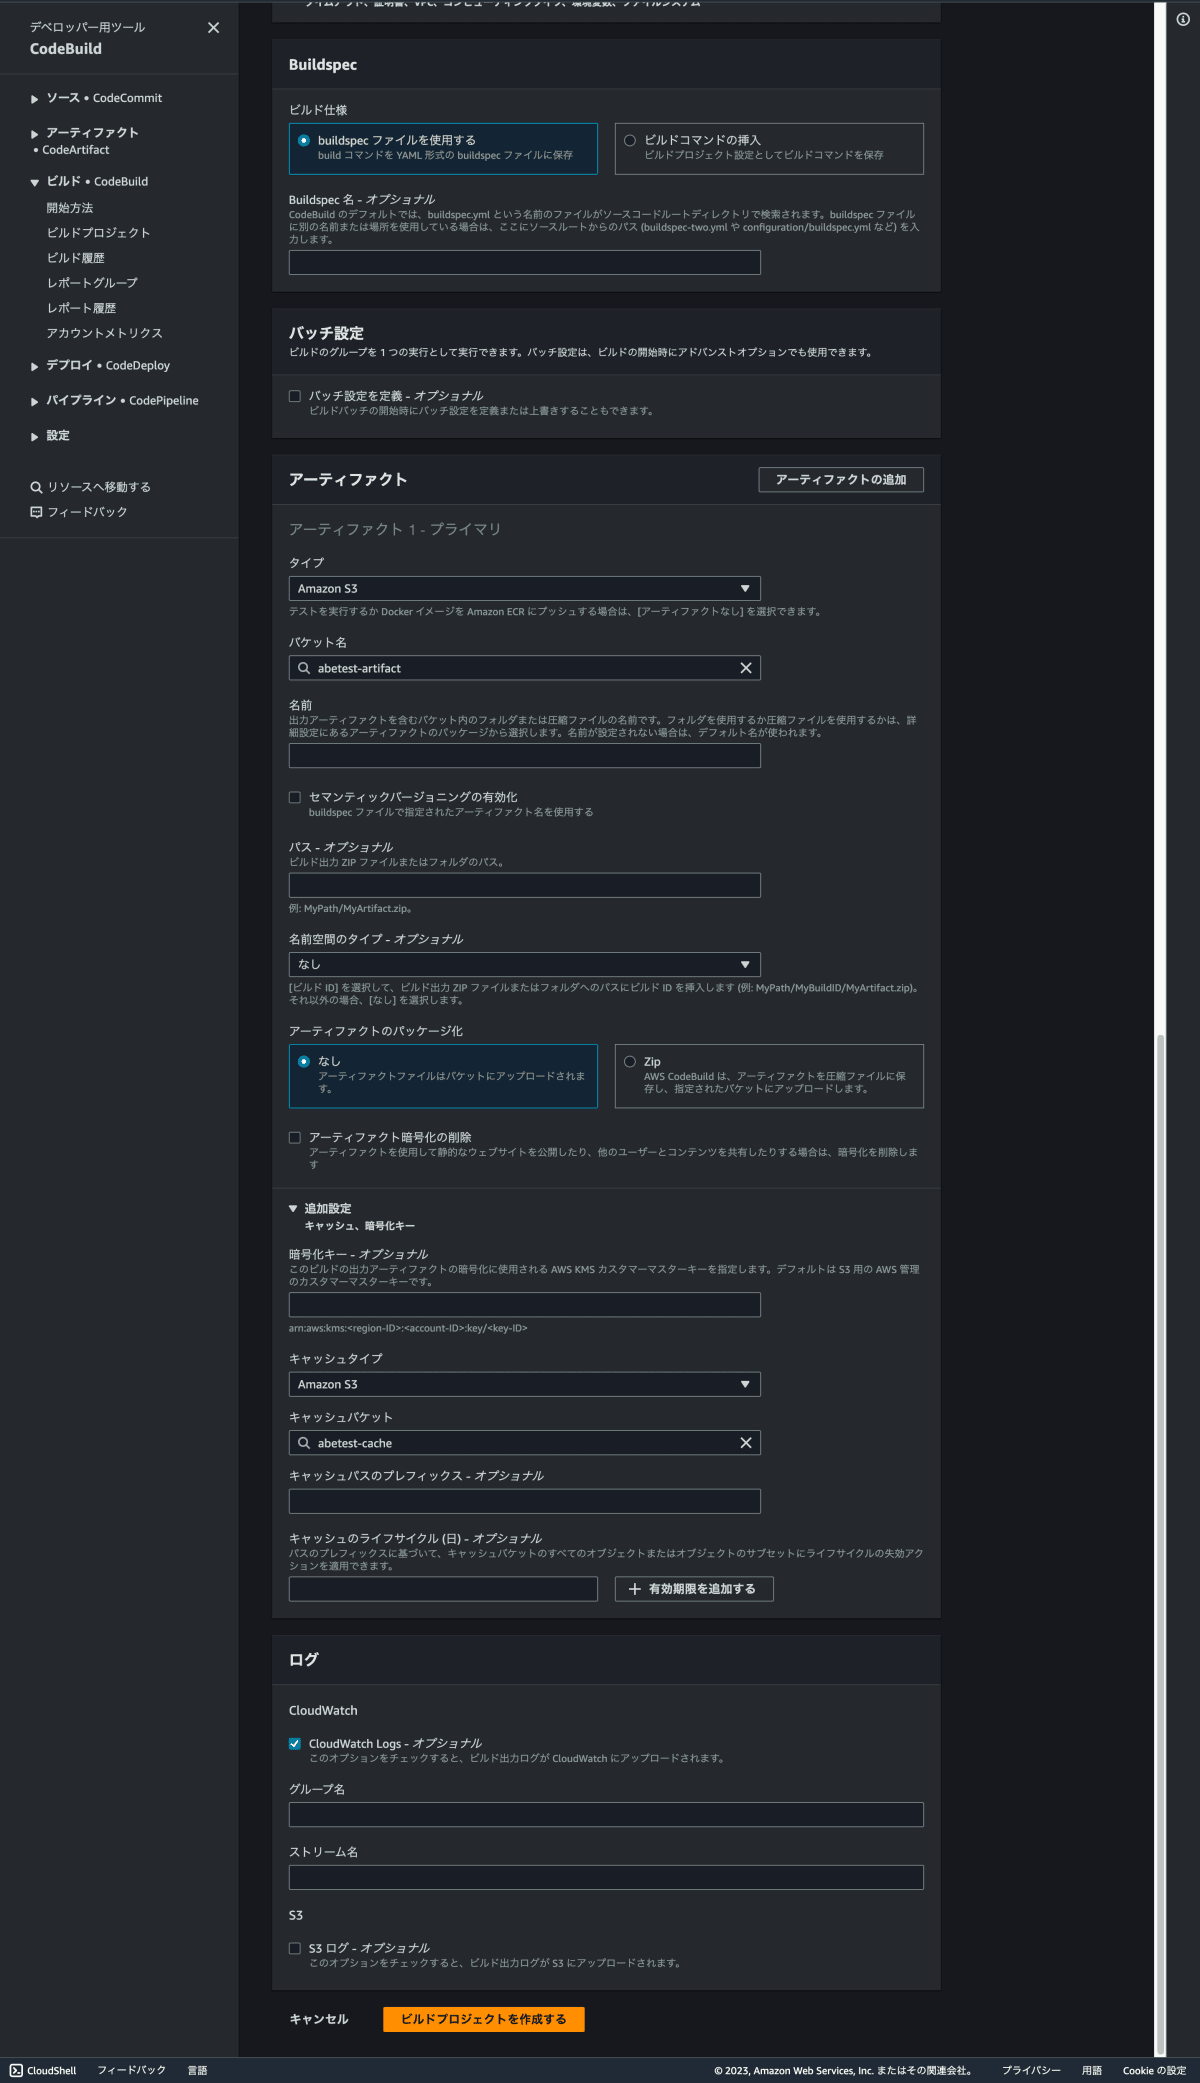
Task: Focus CloudWatch グループ名 input field
Action: (606, 1814)
